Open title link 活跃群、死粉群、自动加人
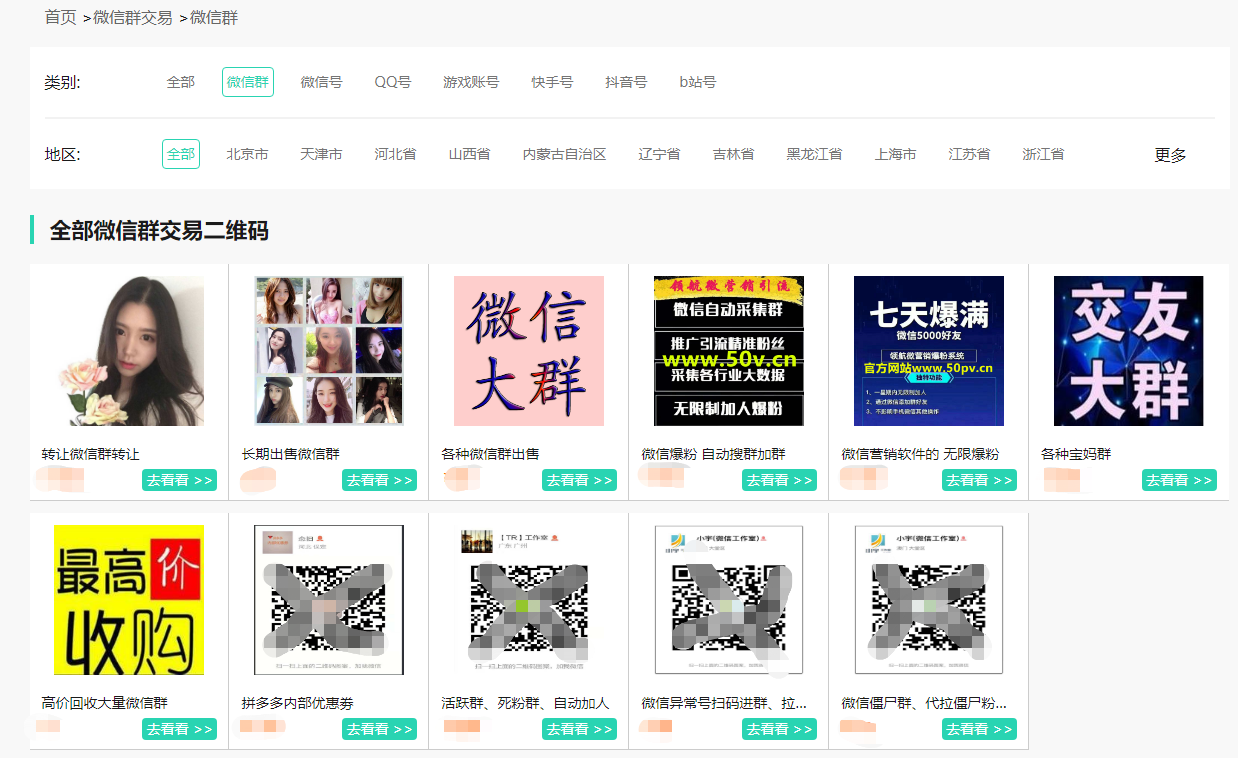 pyautogui.click(x=525, y=703)
